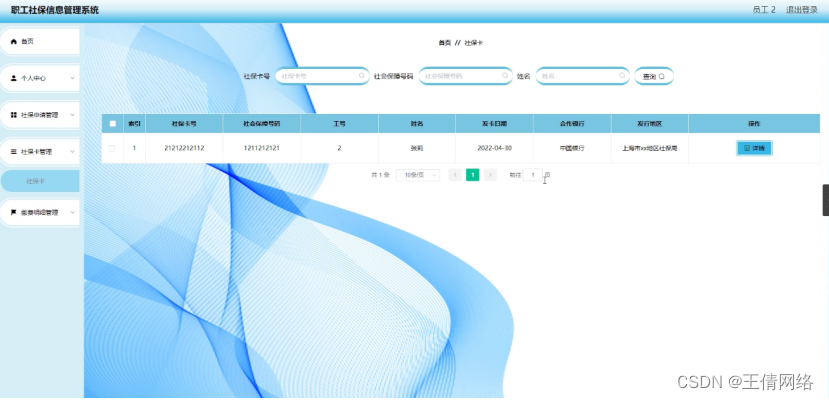Click the 首页 breadcrumb link

(x=445, y=43)
